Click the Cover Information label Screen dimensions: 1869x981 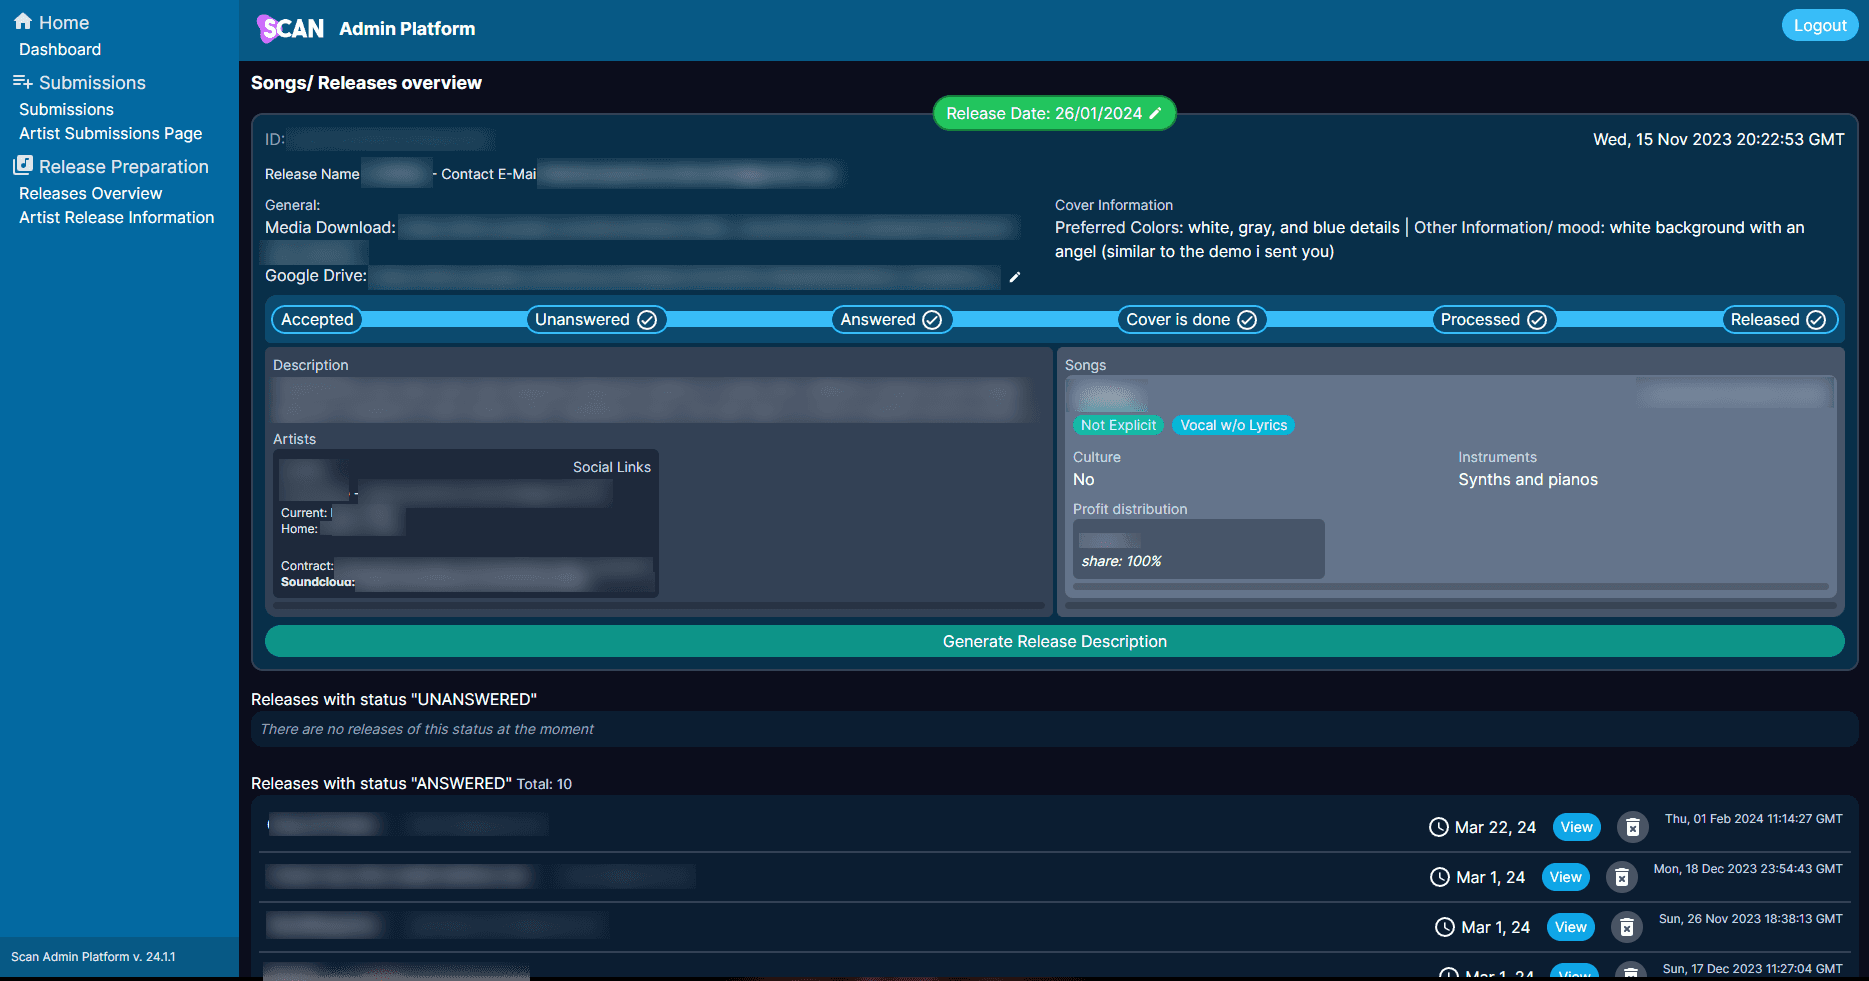pyautogui.click(x=1113, y=205)
